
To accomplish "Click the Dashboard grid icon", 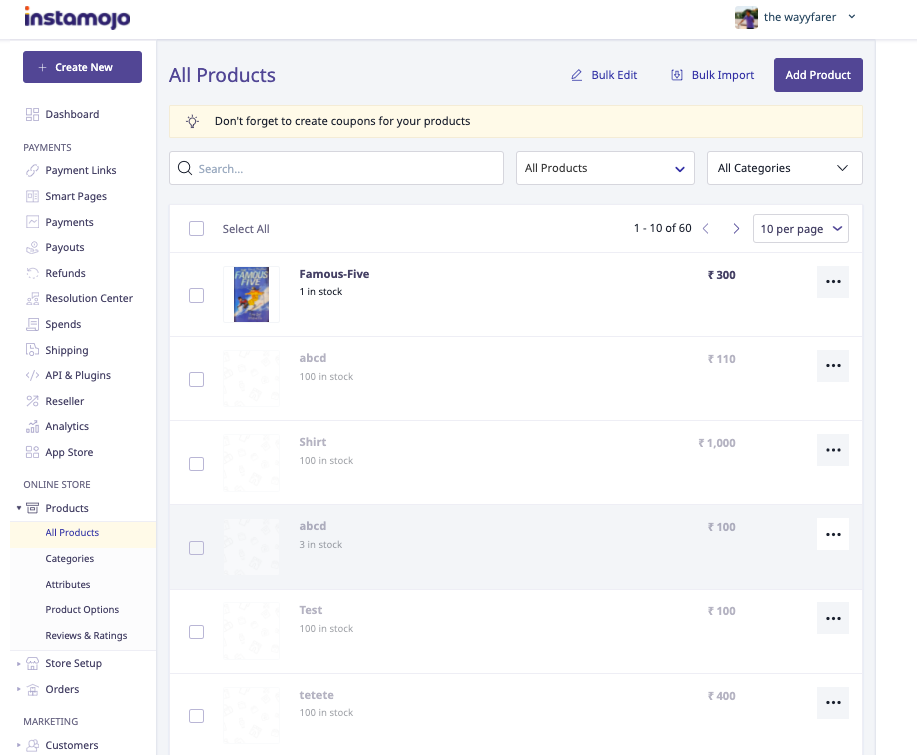I will pyautogui.click(x=32, y=114).
